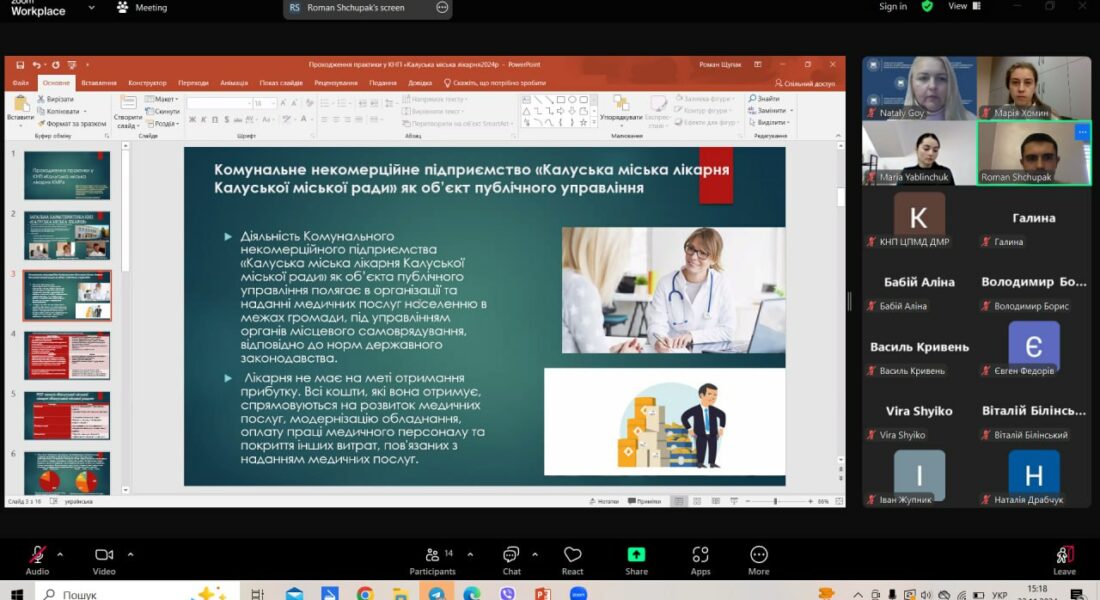Click the Windows search box
1100x600 pixels.
point(120,593)
